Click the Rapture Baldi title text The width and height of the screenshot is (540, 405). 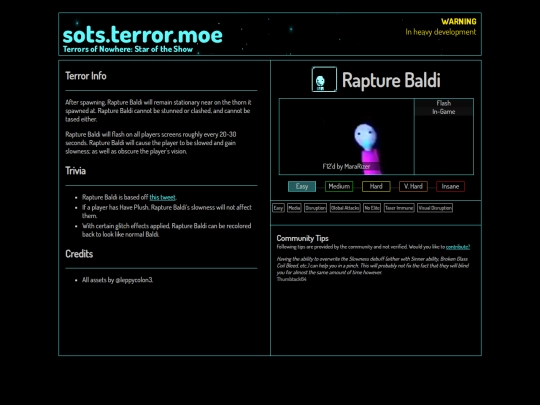(x=391, y=80)
